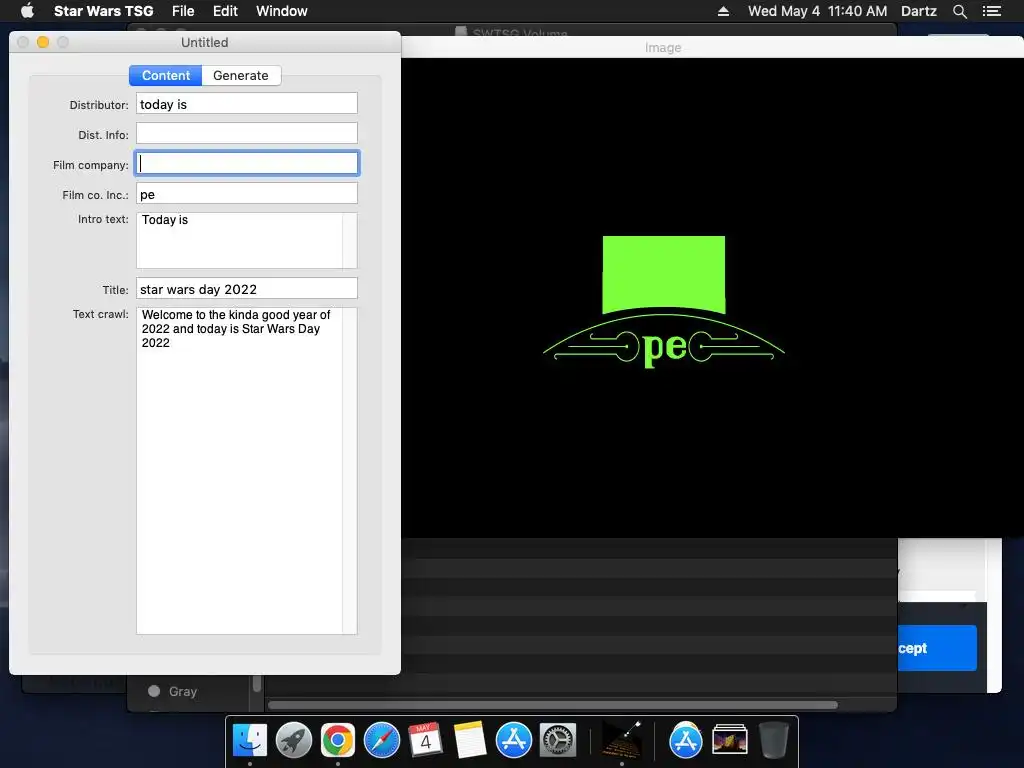This screenshot has width=1024, height=768.
Task: Click the blue Accept button
Action: [937, 648]
